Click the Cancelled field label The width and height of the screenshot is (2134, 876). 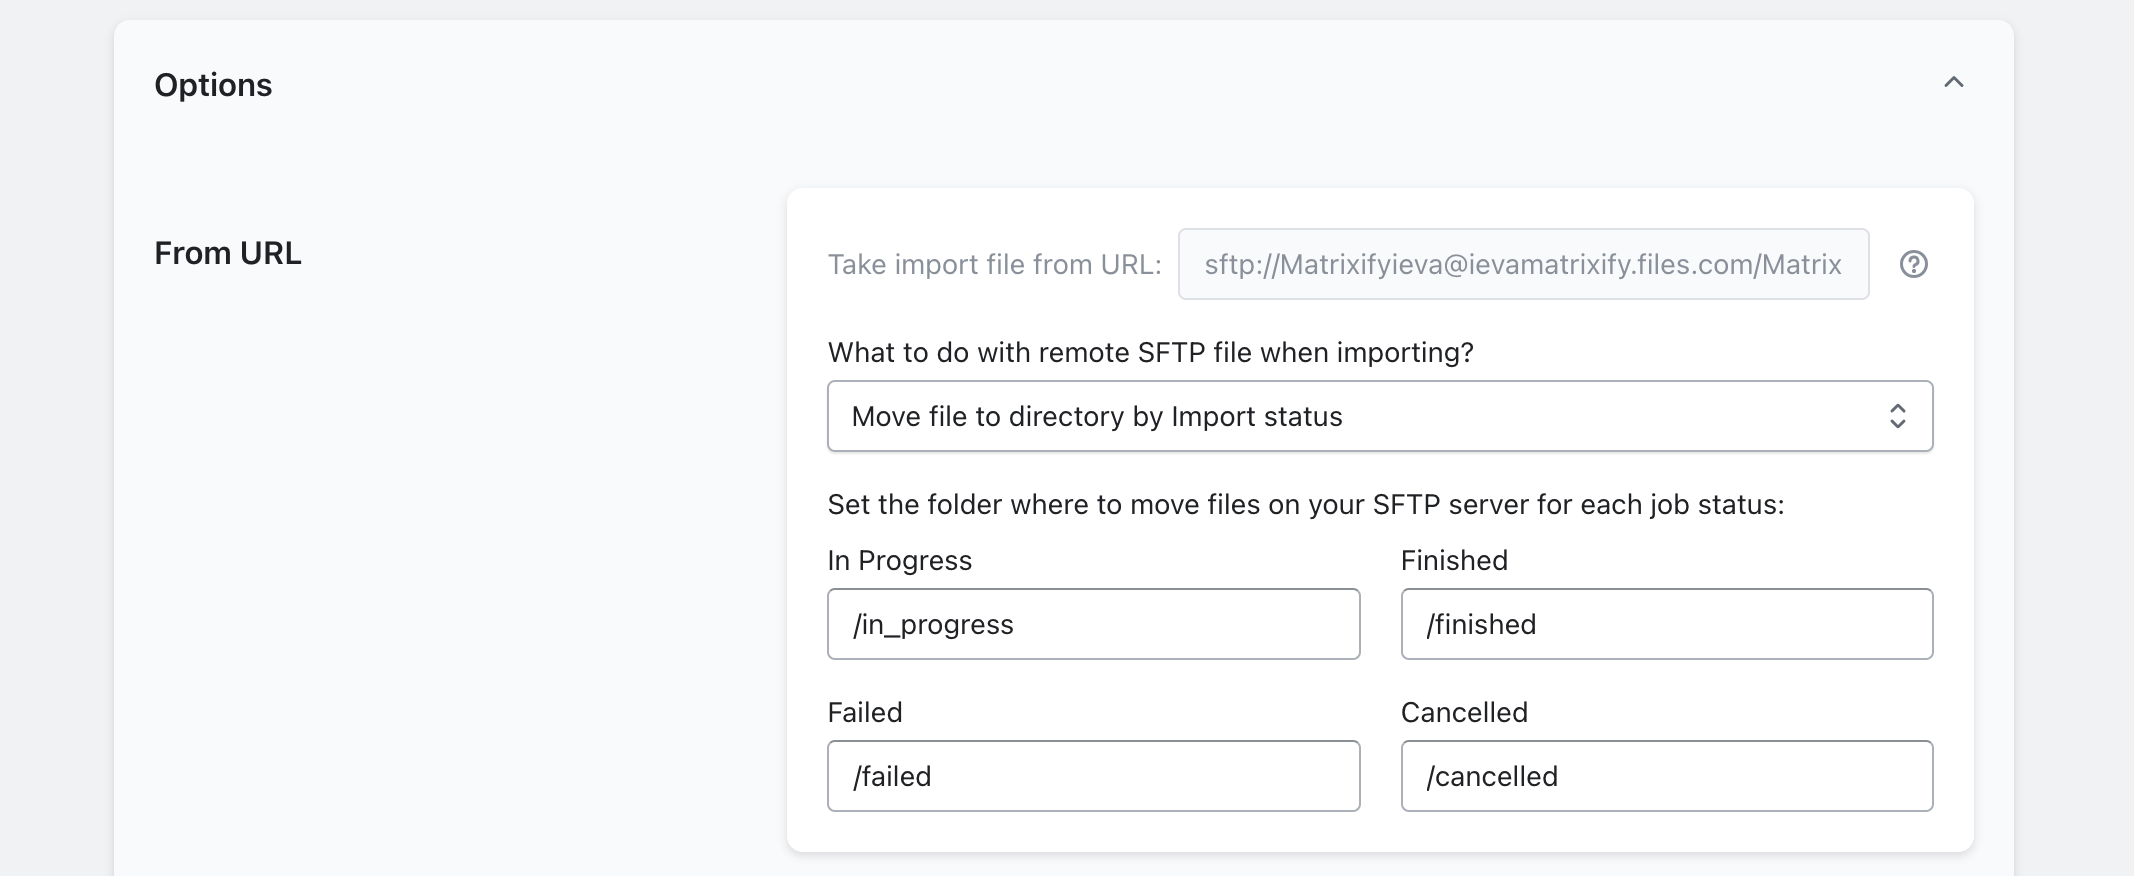[x=1464, y=712]
